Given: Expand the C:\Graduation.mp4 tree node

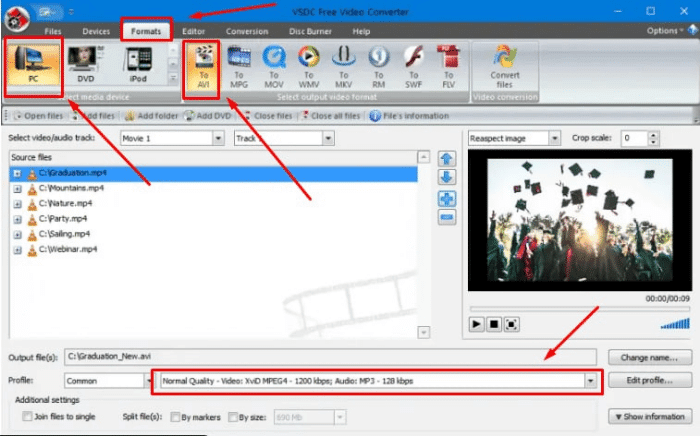Looking at the screenshot, I should 17,173.
